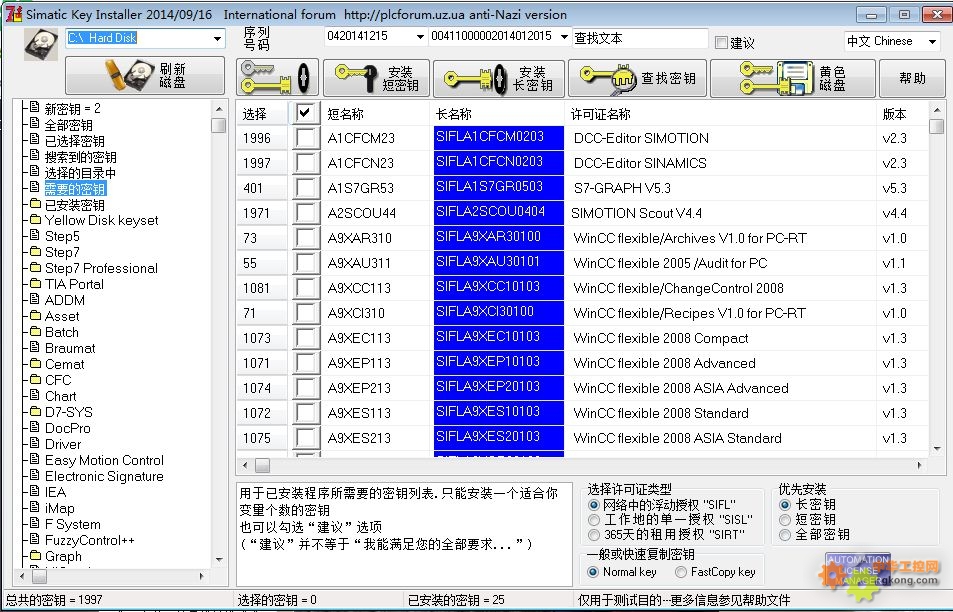
Task: Select 365-day rental "SIRT" radio button
Action: [594, 535]
